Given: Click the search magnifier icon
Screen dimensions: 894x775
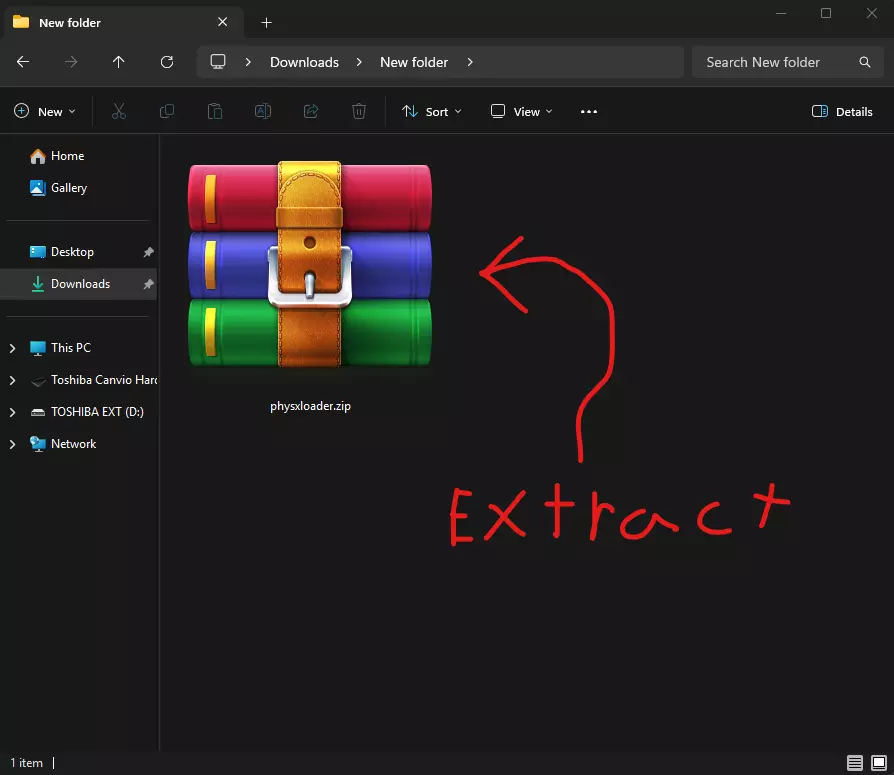Looking at the screenshot, I should [x=864, y=62].
